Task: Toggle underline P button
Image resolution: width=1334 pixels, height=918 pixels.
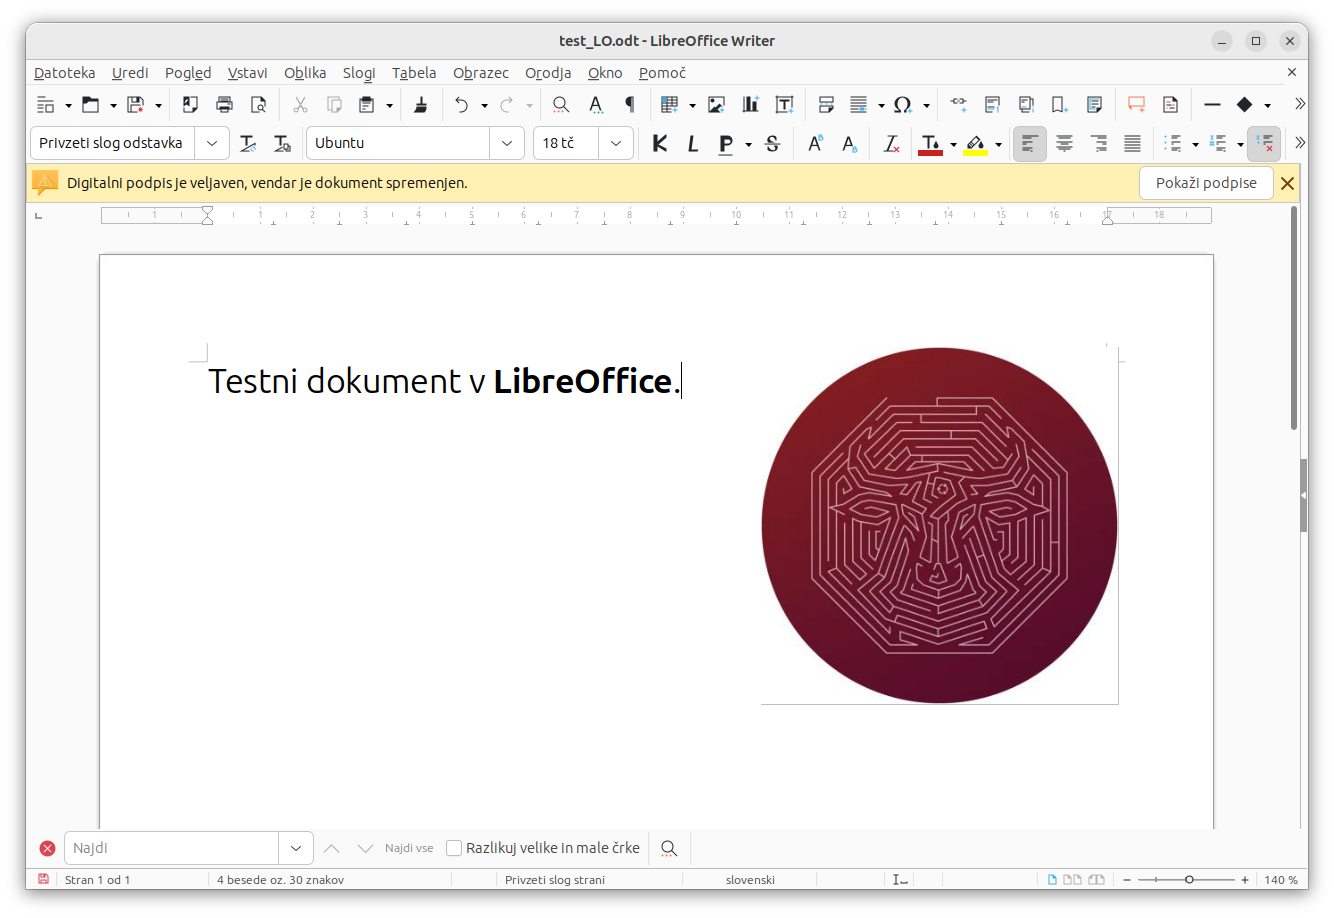Action: (x=726, y=144)
